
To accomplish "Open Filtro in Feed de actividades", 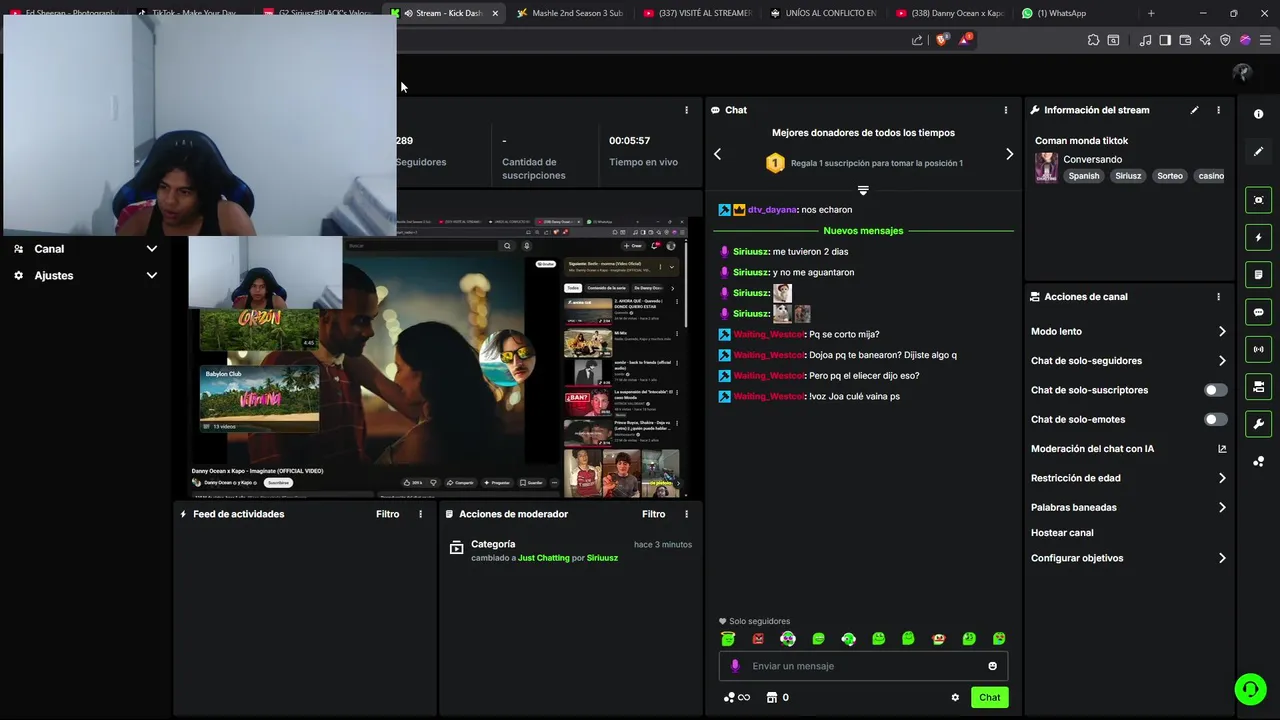I will pyautogui.click(x=388, y=514).
